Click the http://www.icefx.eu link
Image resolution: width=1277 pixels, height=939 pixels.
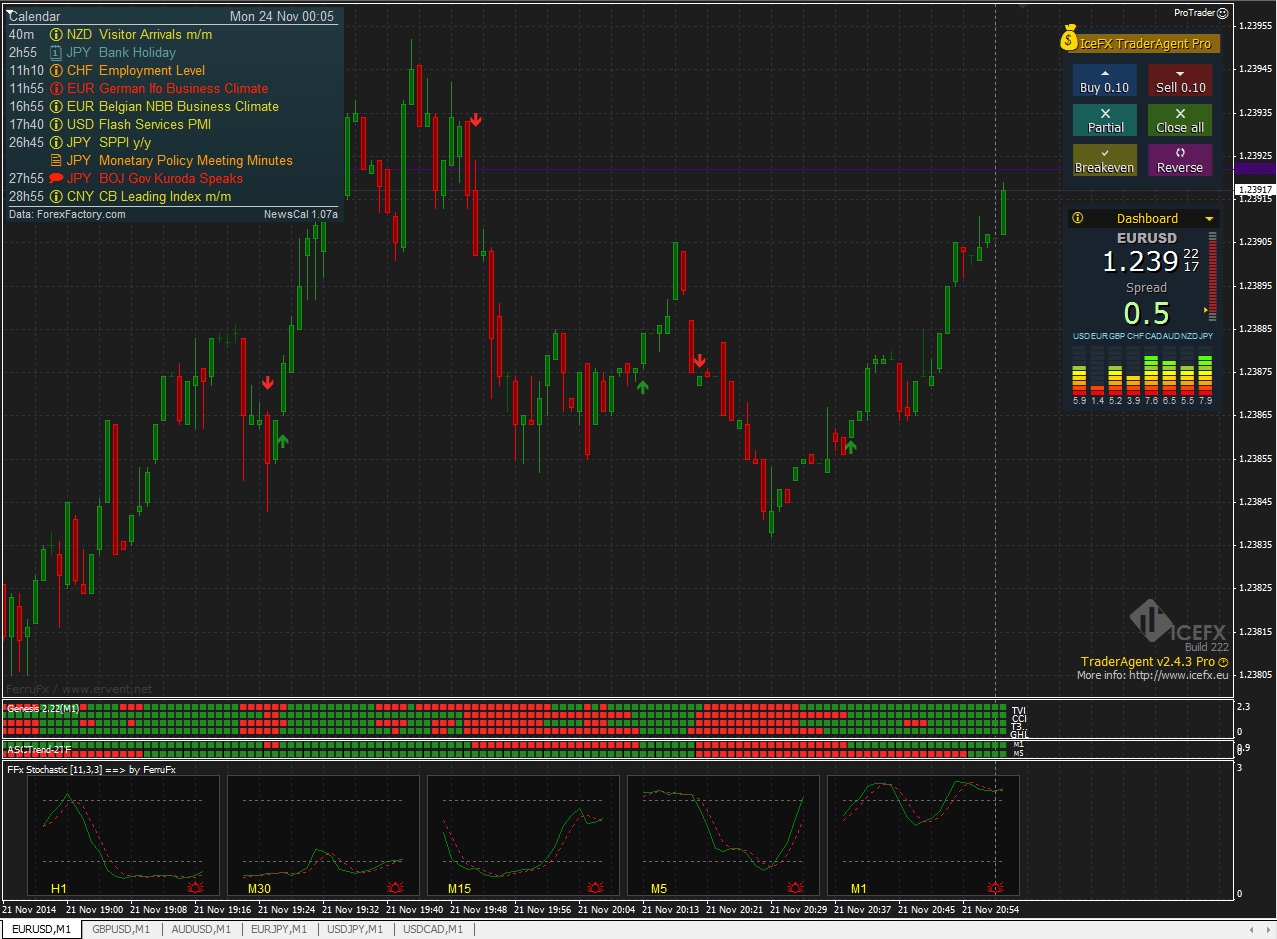[x=1178, y=675]
